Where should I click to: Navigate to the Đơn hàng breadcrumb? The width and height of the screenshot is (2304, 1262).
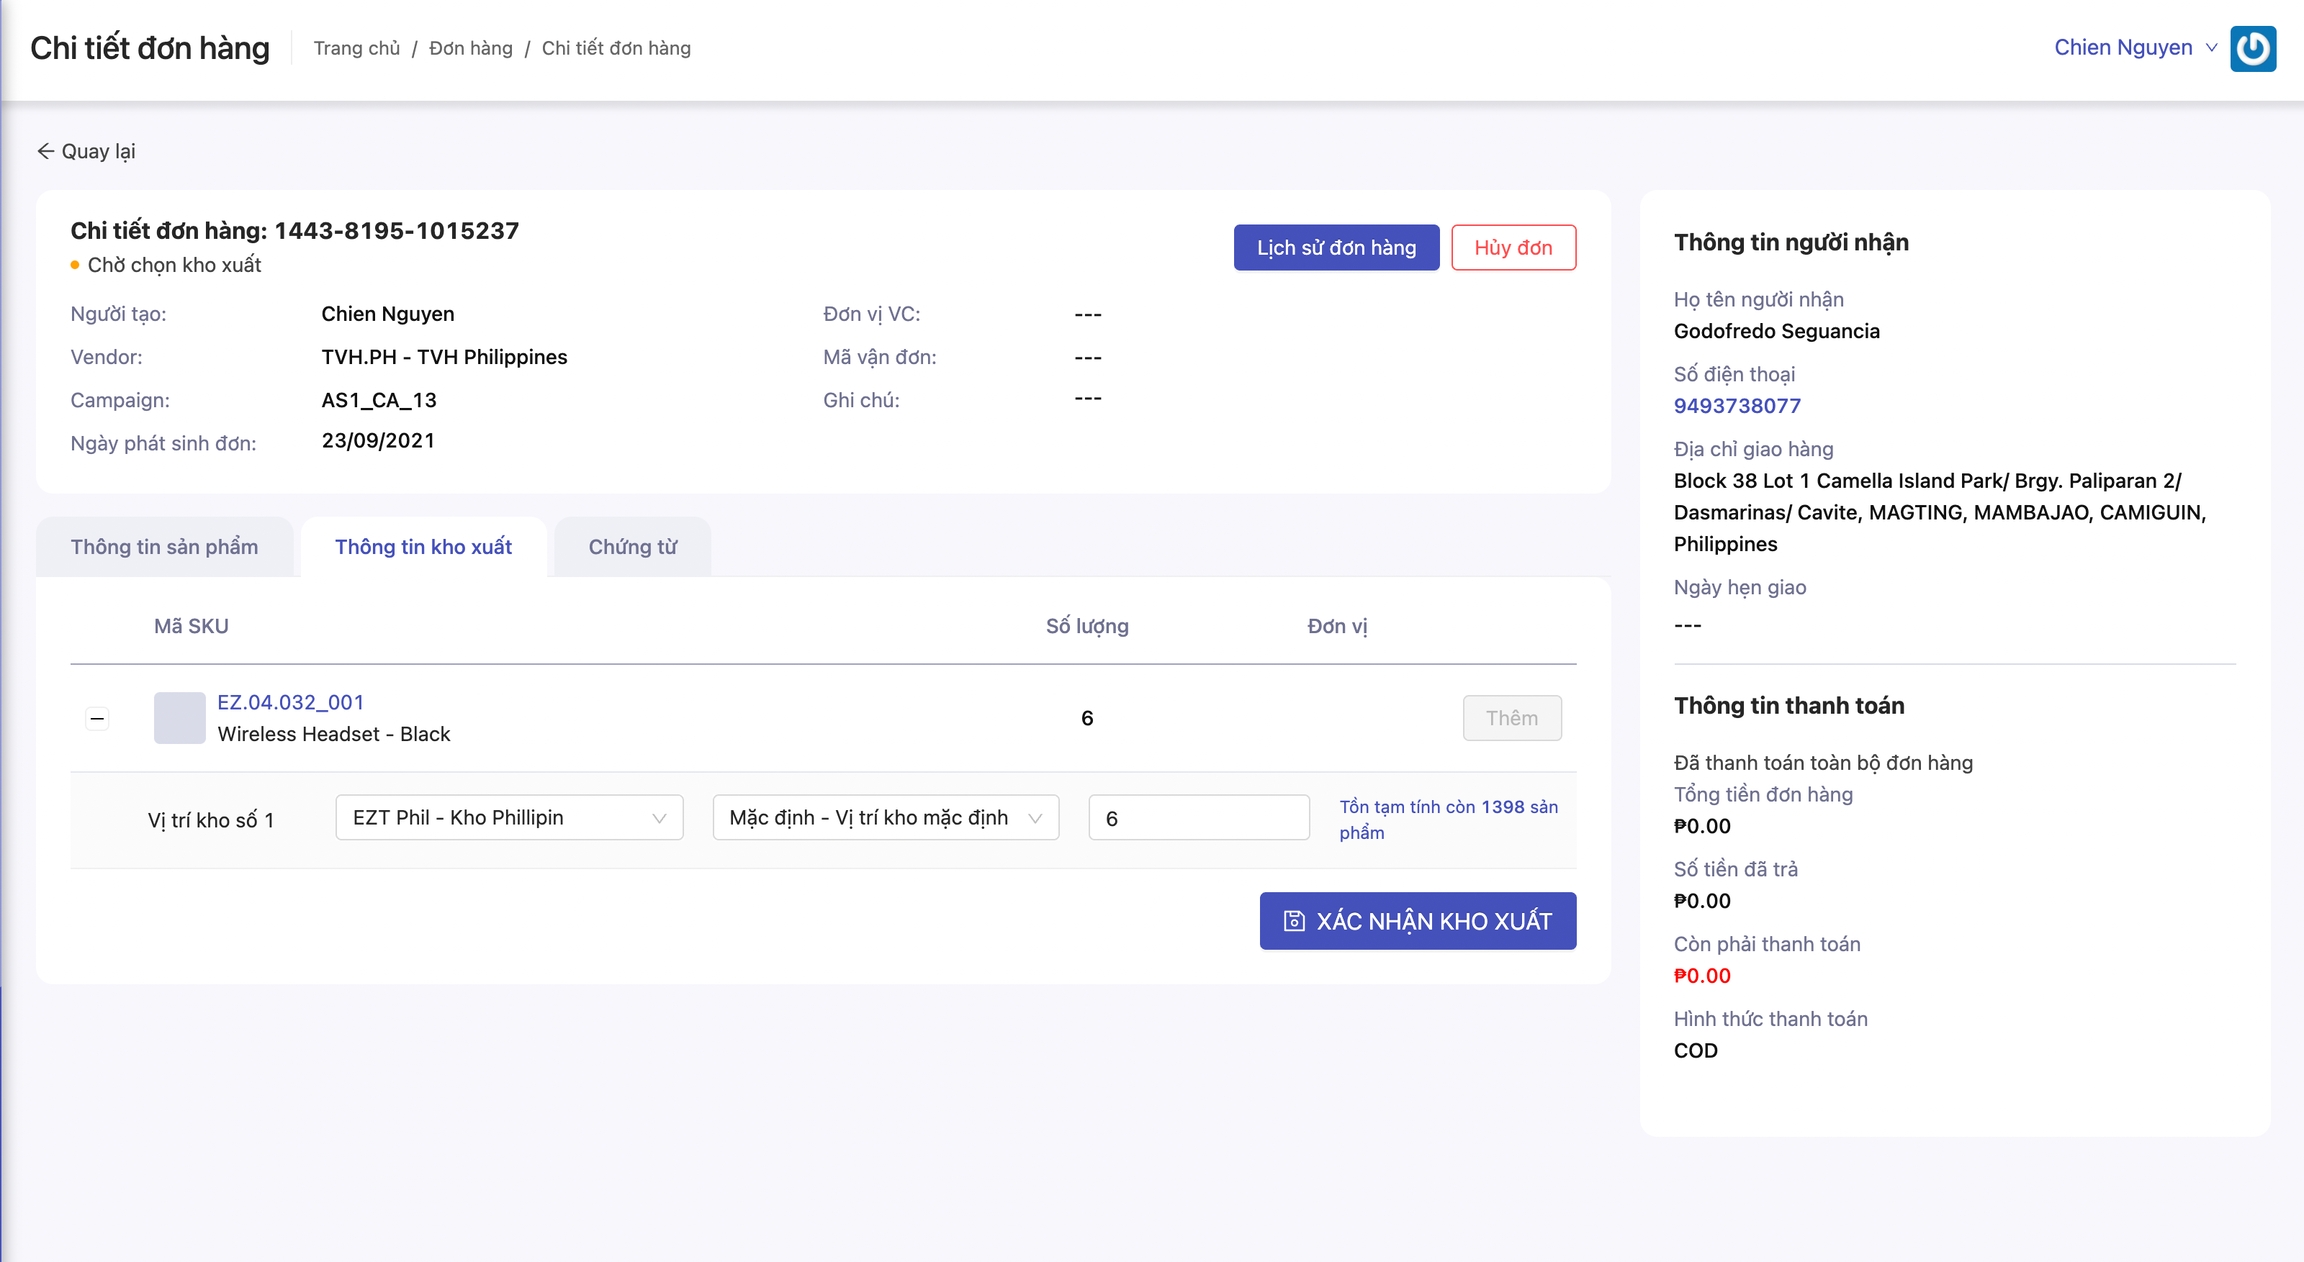(x=470, y=48)
